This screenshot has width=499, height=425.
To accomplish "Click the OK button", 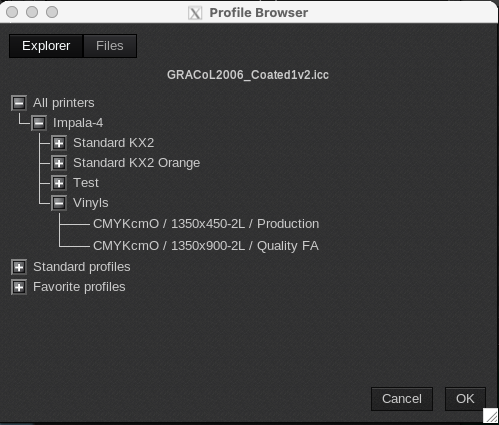I will pyautogui.click(x=465, y=399).
